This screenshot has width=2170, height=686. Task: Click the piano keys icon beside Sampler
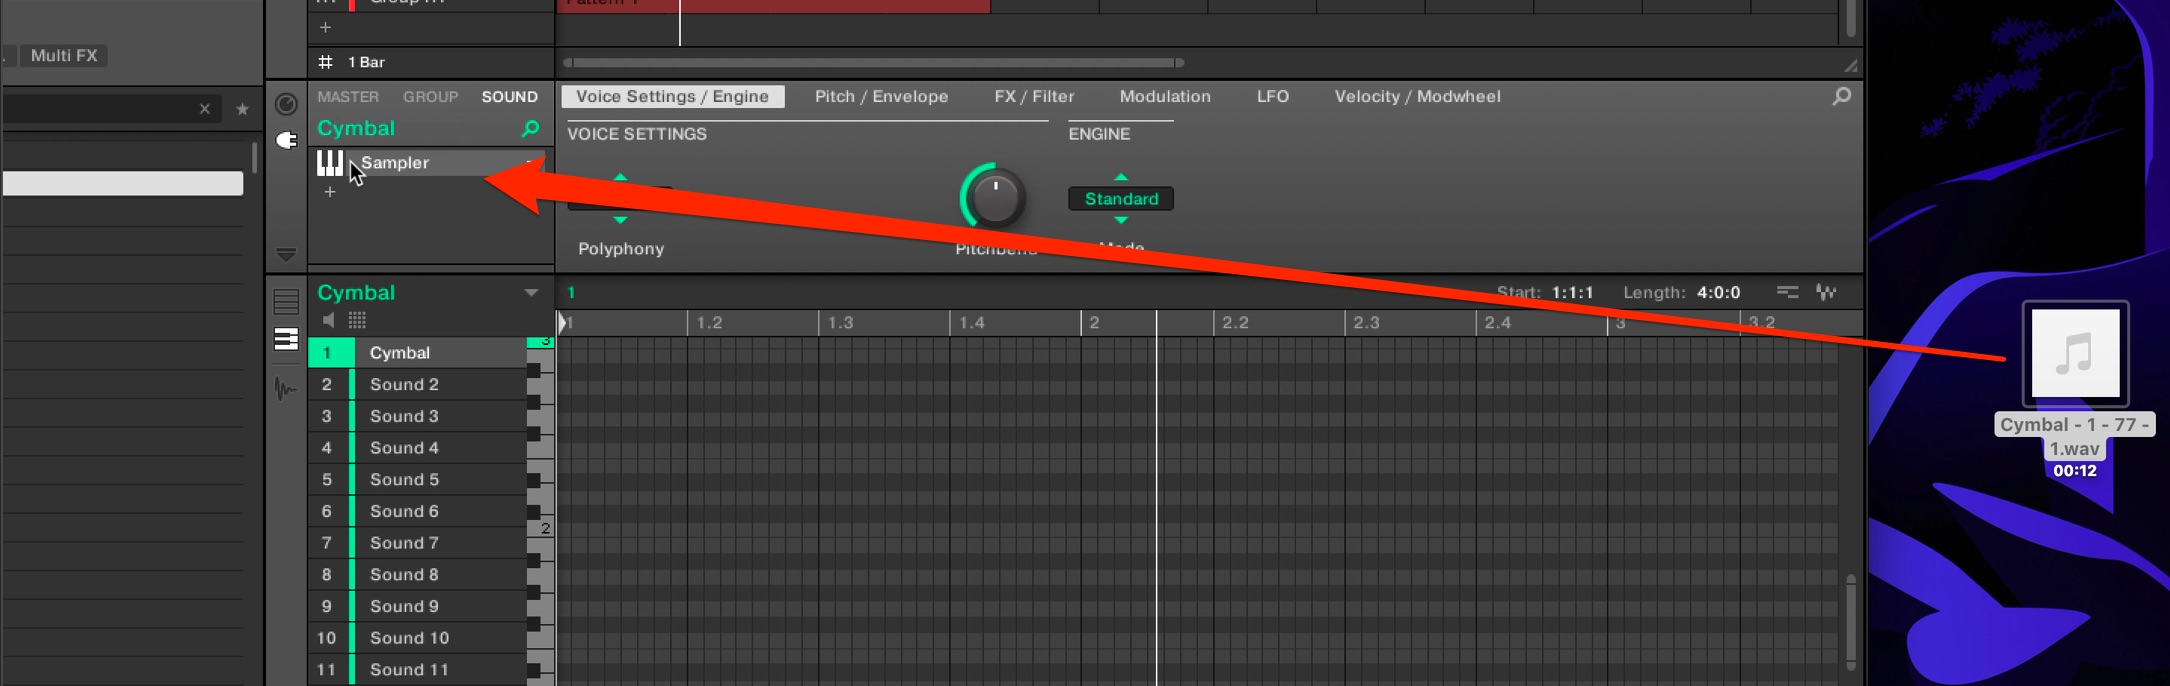coord(329,162)
